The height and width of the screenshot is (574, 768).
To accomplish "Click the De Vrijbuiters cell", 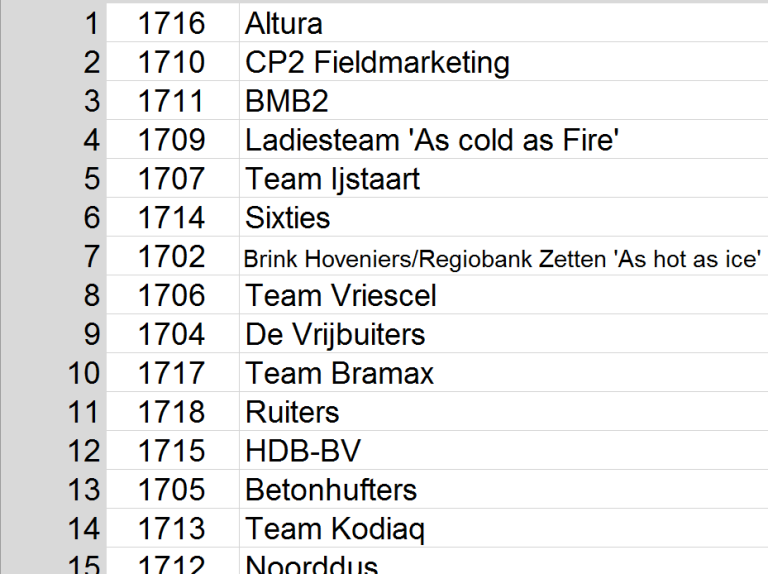I will (x=335, y=335).
